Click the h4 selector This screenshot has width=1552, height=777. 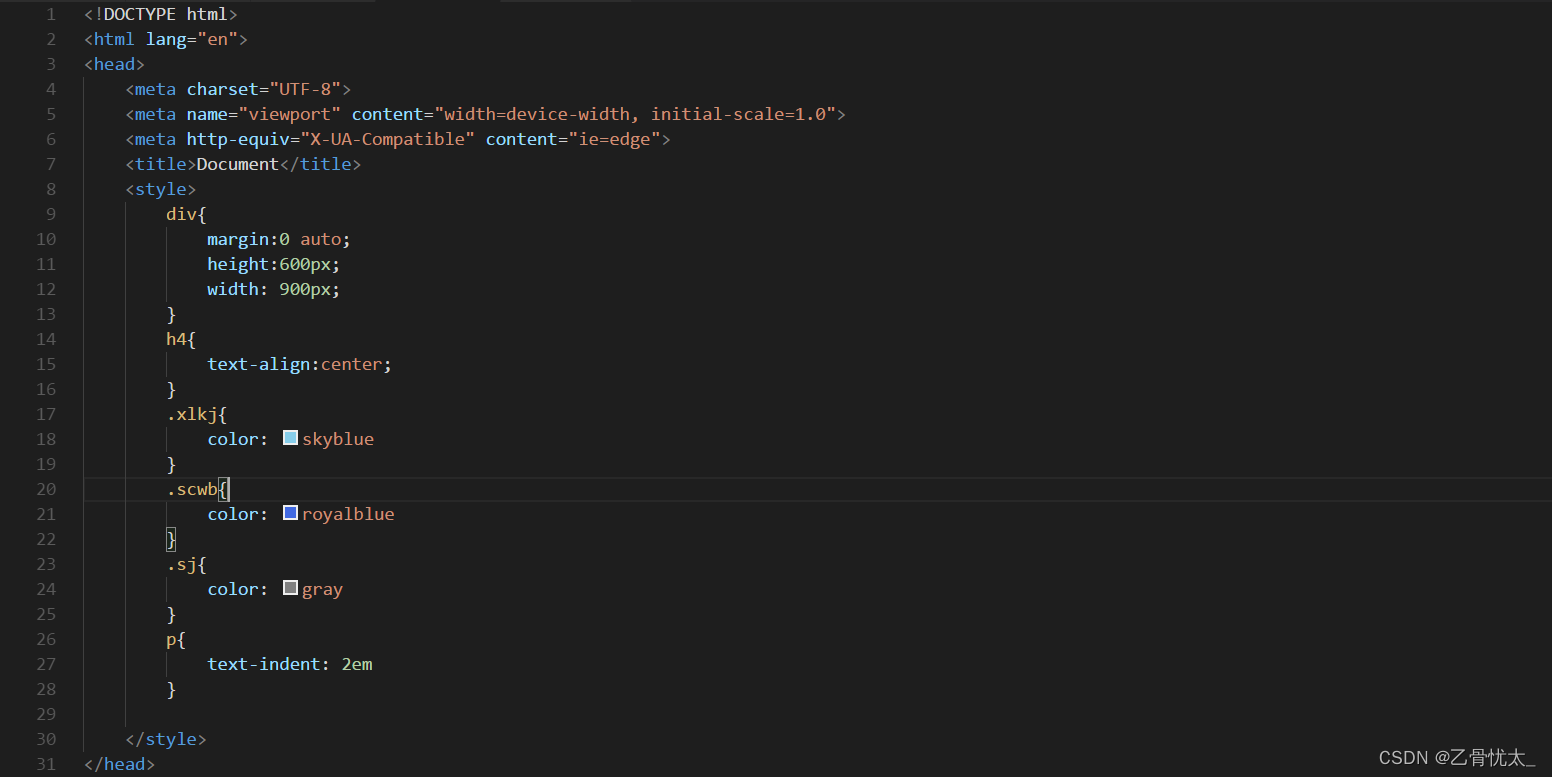click(x=174, y=338)
